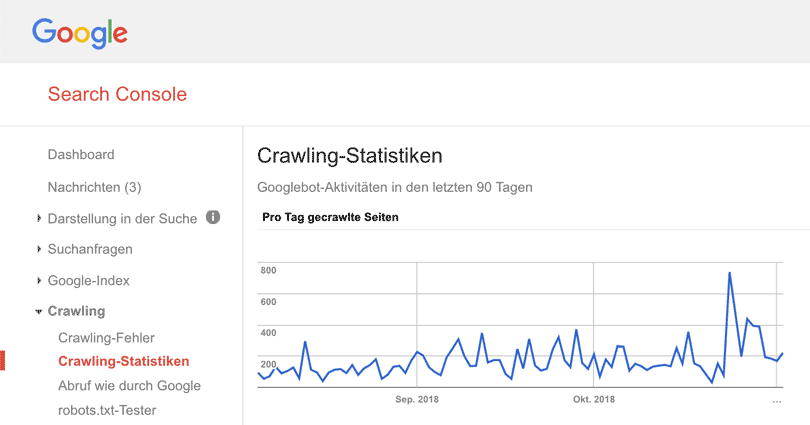The height and width of the screenshot is (425, 810).
Task: Select the Google-Index menu item
Action: (88, 280)
